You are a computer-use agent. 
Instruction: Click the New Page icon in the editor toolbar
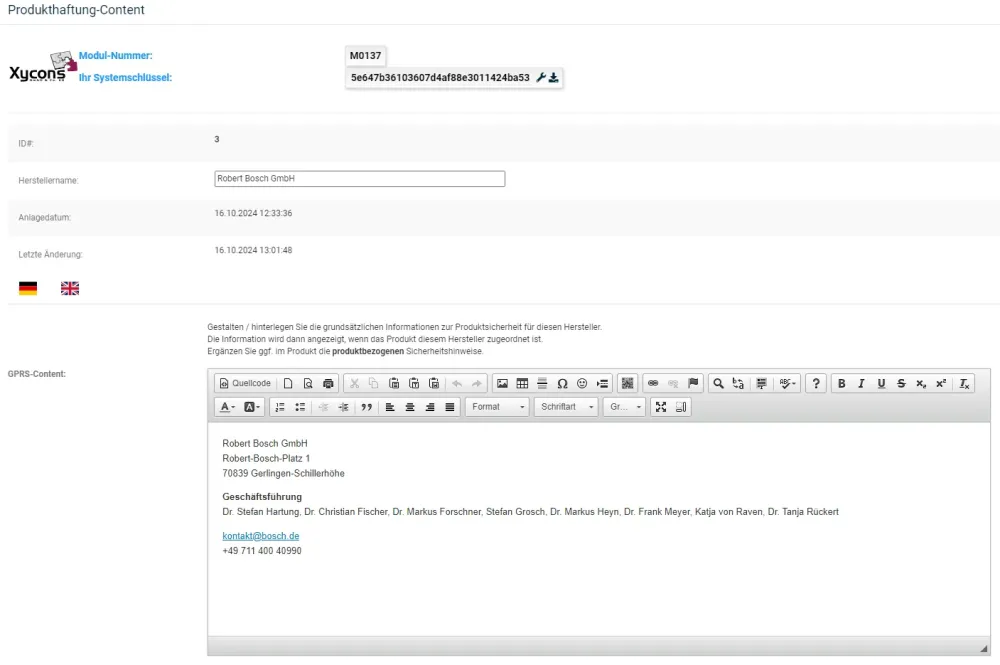pyautogui.click(x=288, y=383)
